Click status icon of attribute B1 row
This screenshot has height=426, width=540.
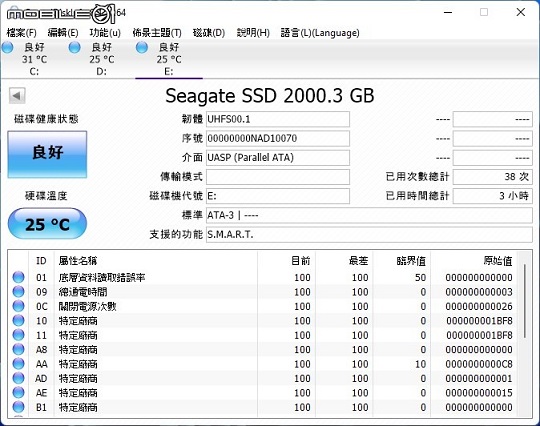[x=18, y=407]
